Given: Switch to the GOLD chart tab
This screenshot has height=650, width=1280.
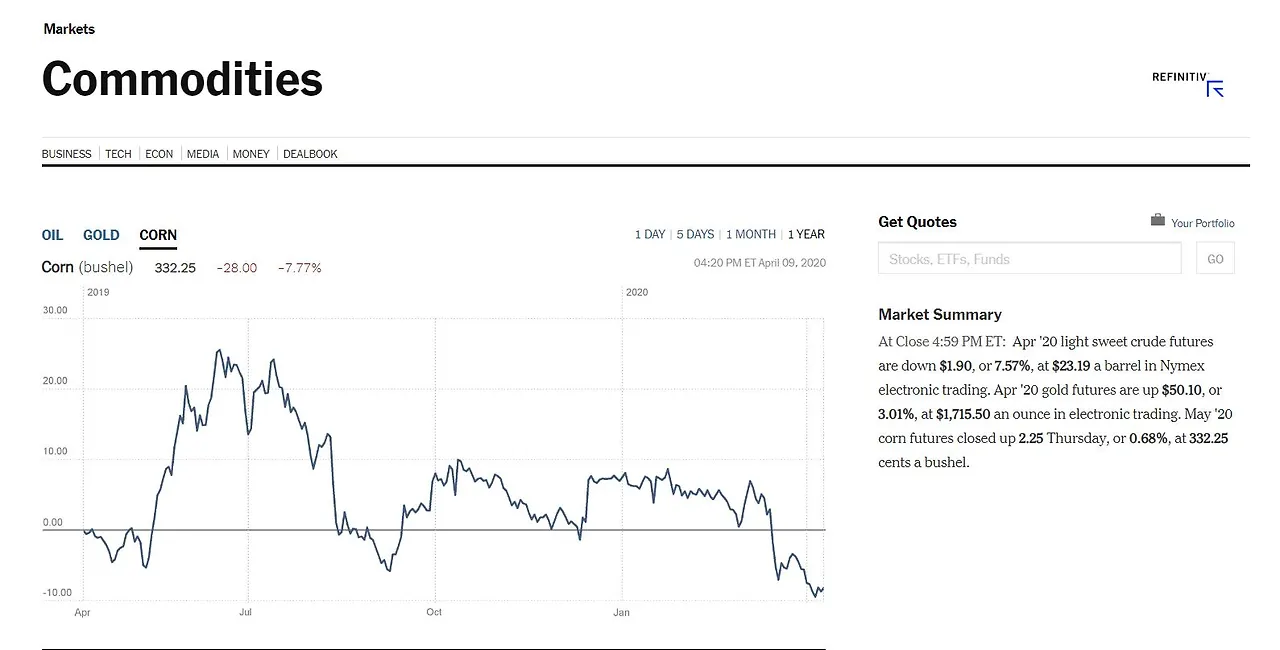Looking at the screenshot, I should click(101, 235).
